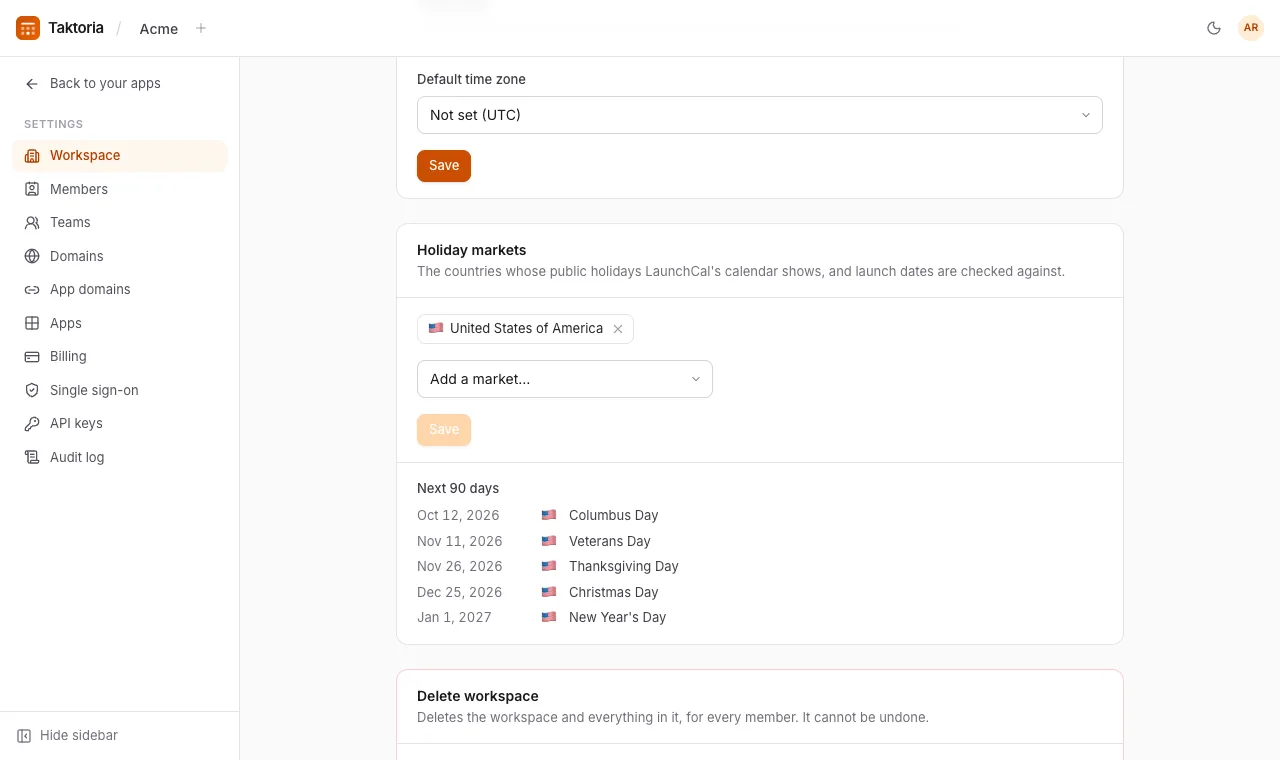Viewport: 1280px width, 760px height.
Task: Open App domains settings
Action: (x=120, y=290)
